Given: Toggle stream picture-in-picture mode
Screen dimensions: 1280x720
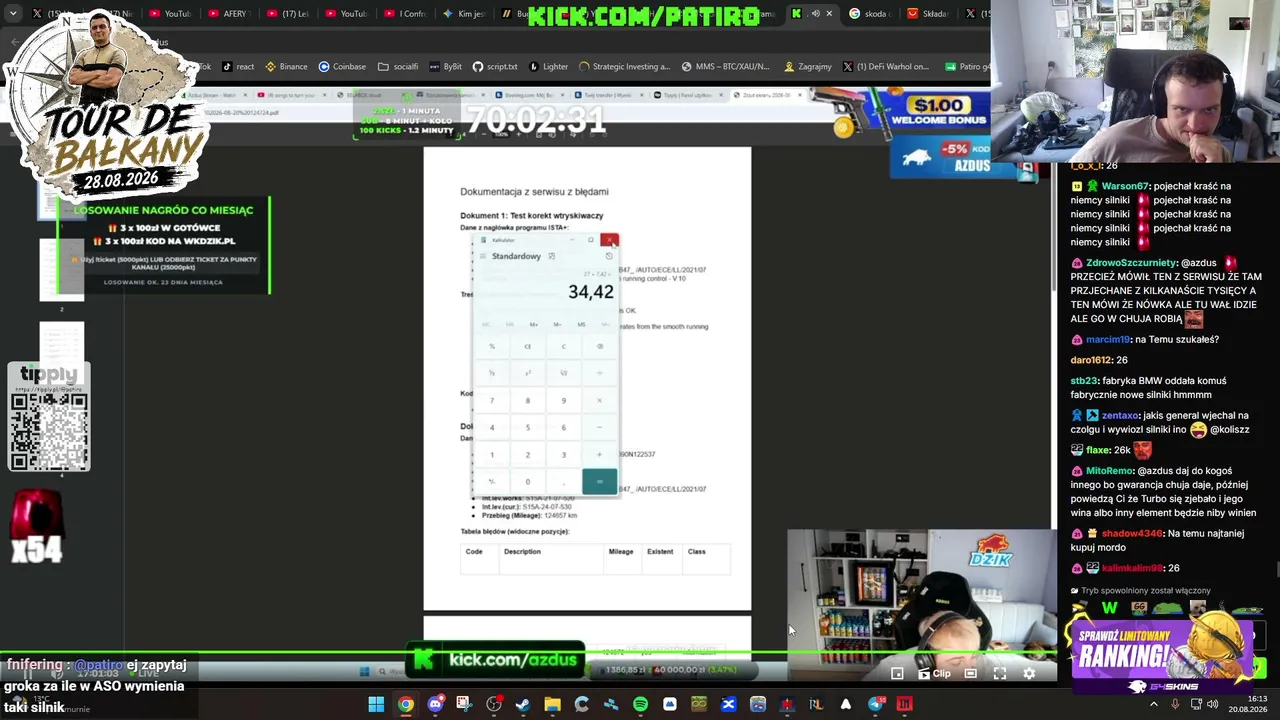Looking at the screenshot, I should click(897, 673).
